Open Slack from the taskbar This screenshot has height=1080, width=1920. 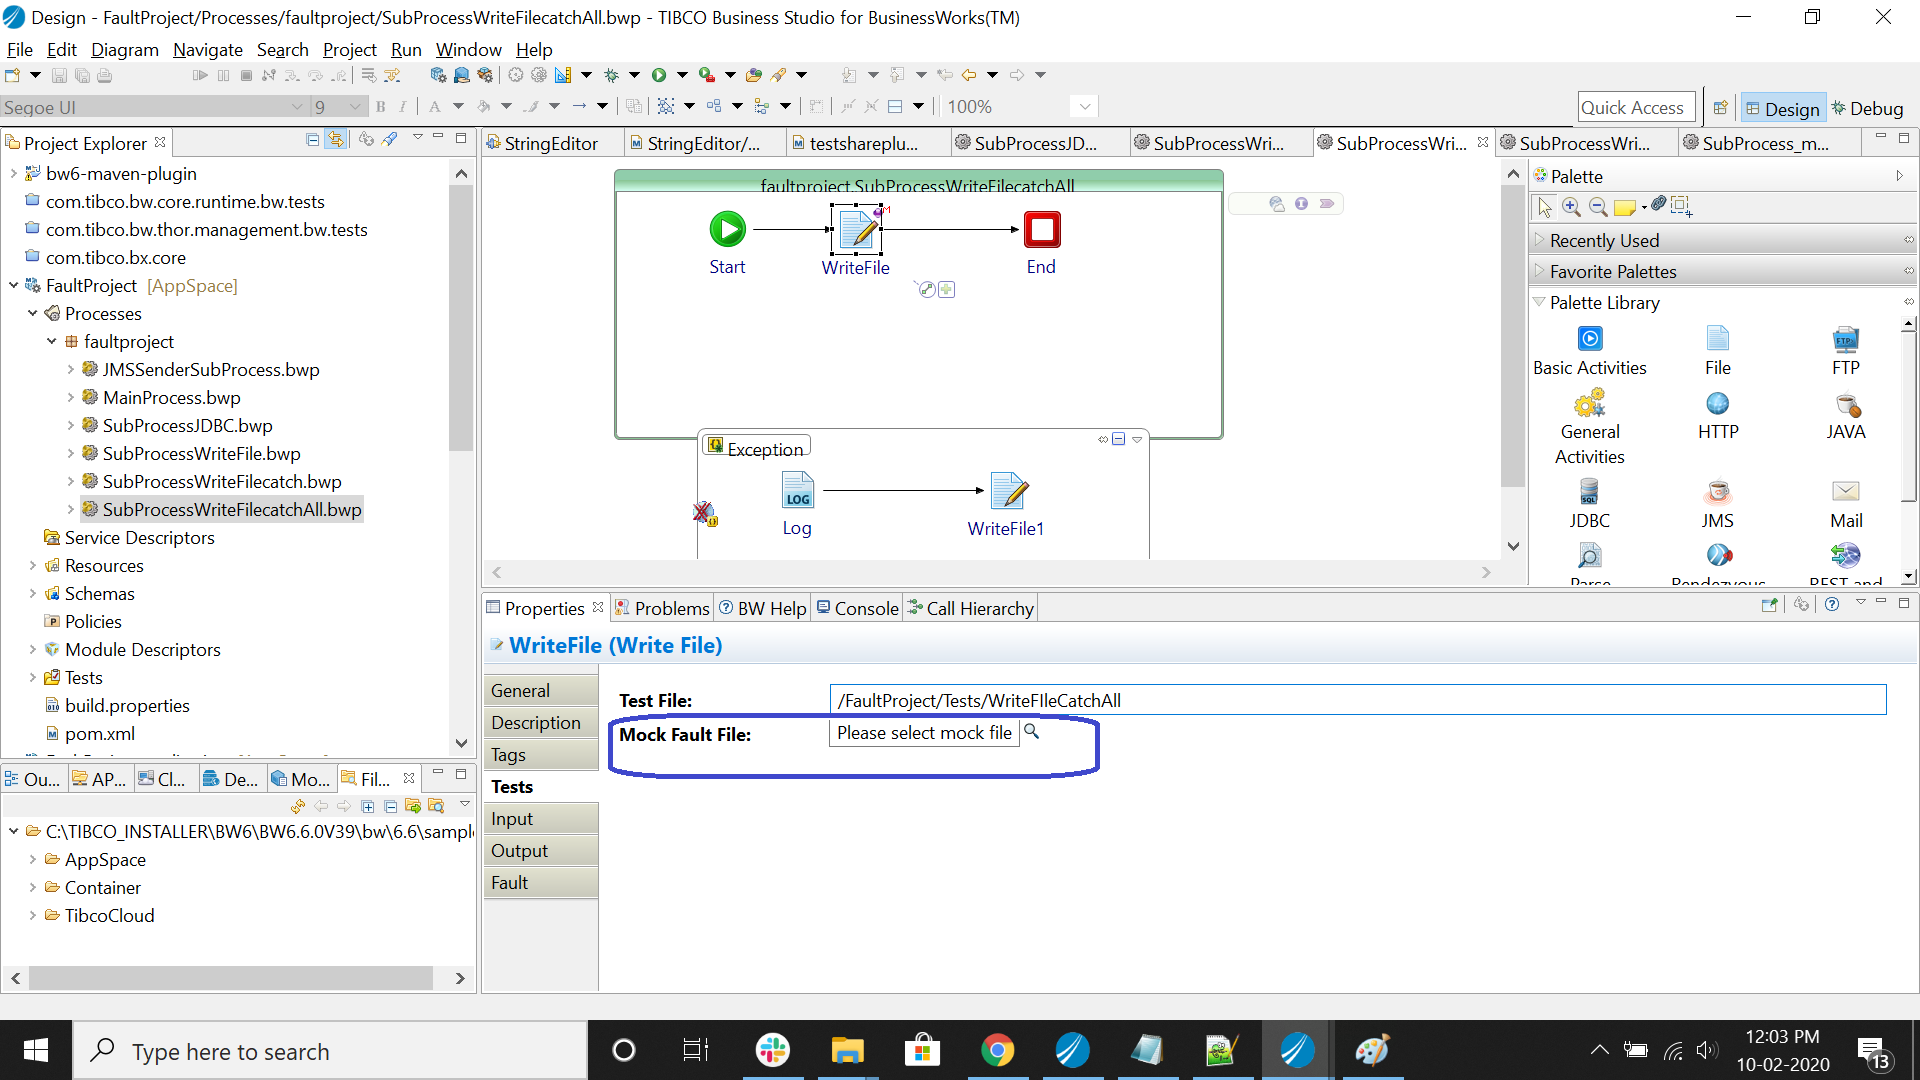click(772, 1050)
